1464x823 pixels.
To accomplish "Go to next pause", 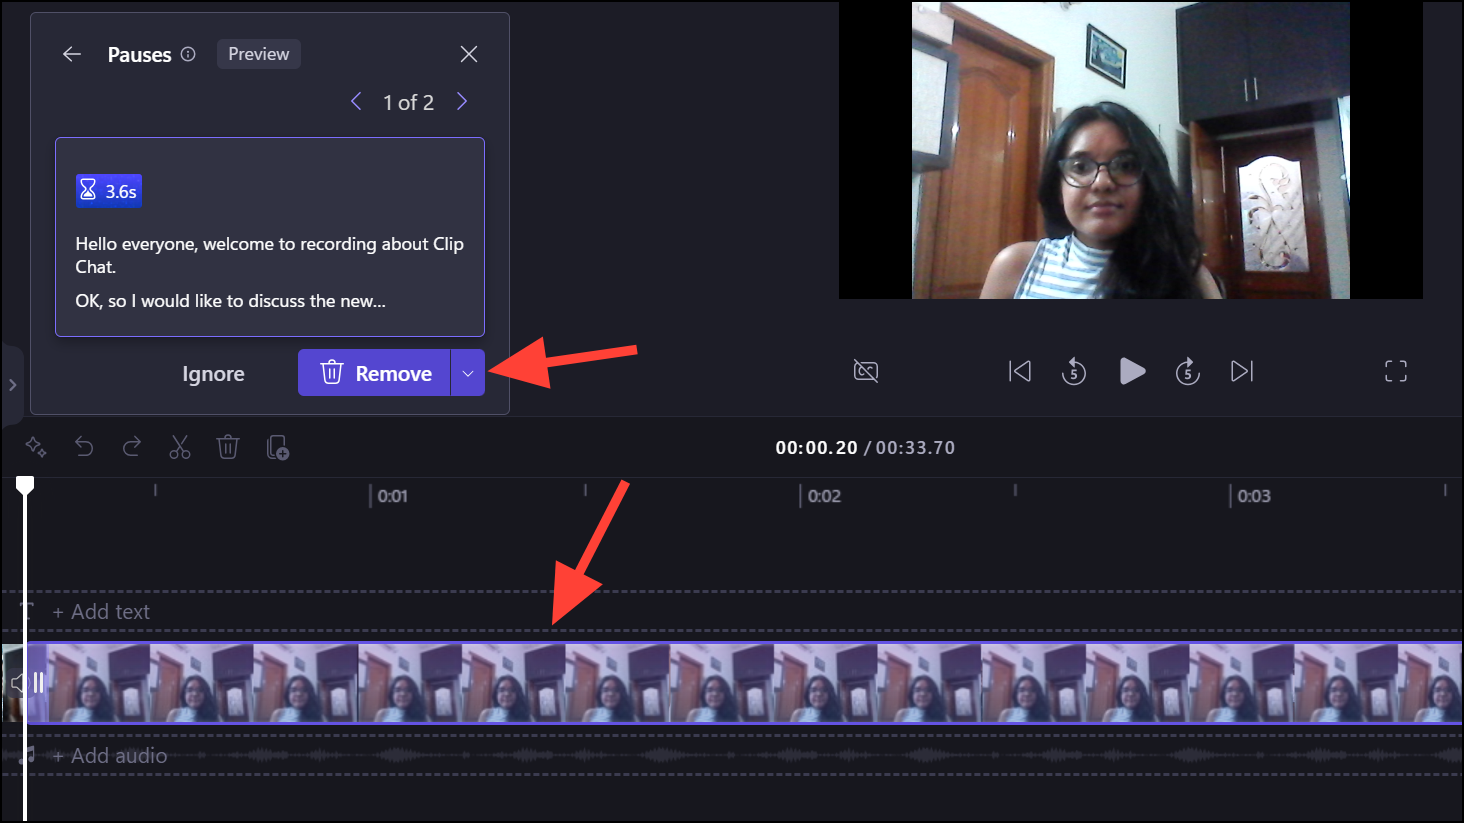I will coord(462,101).
